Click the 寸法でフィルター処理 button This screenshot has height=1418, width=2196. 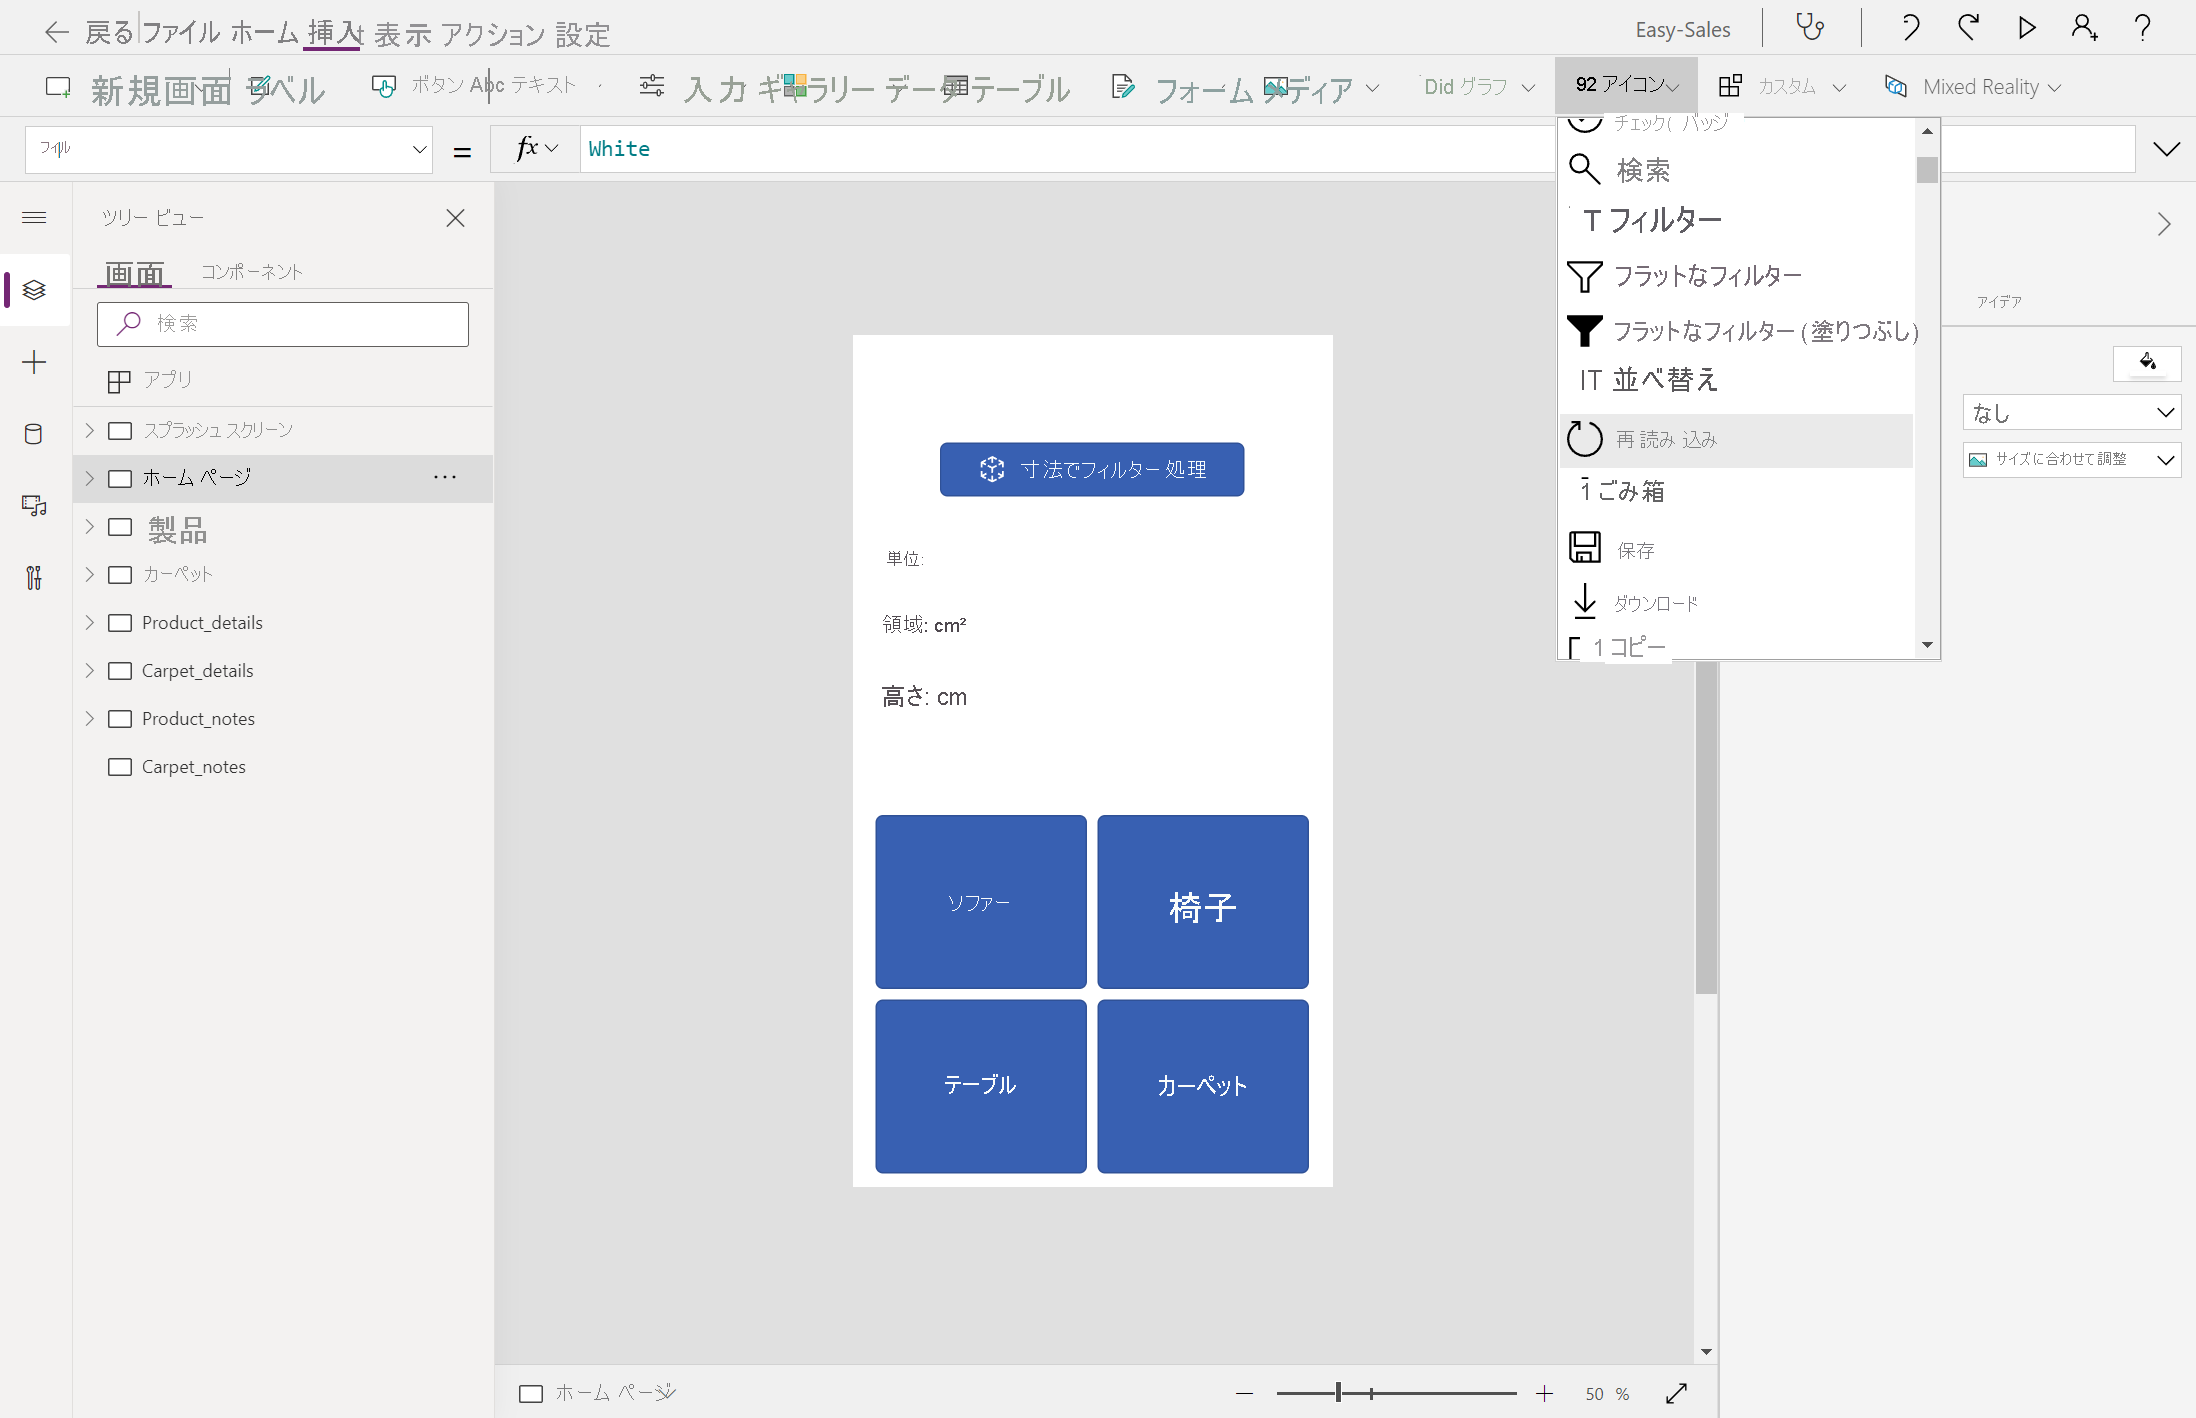(x=1091, y=469)
